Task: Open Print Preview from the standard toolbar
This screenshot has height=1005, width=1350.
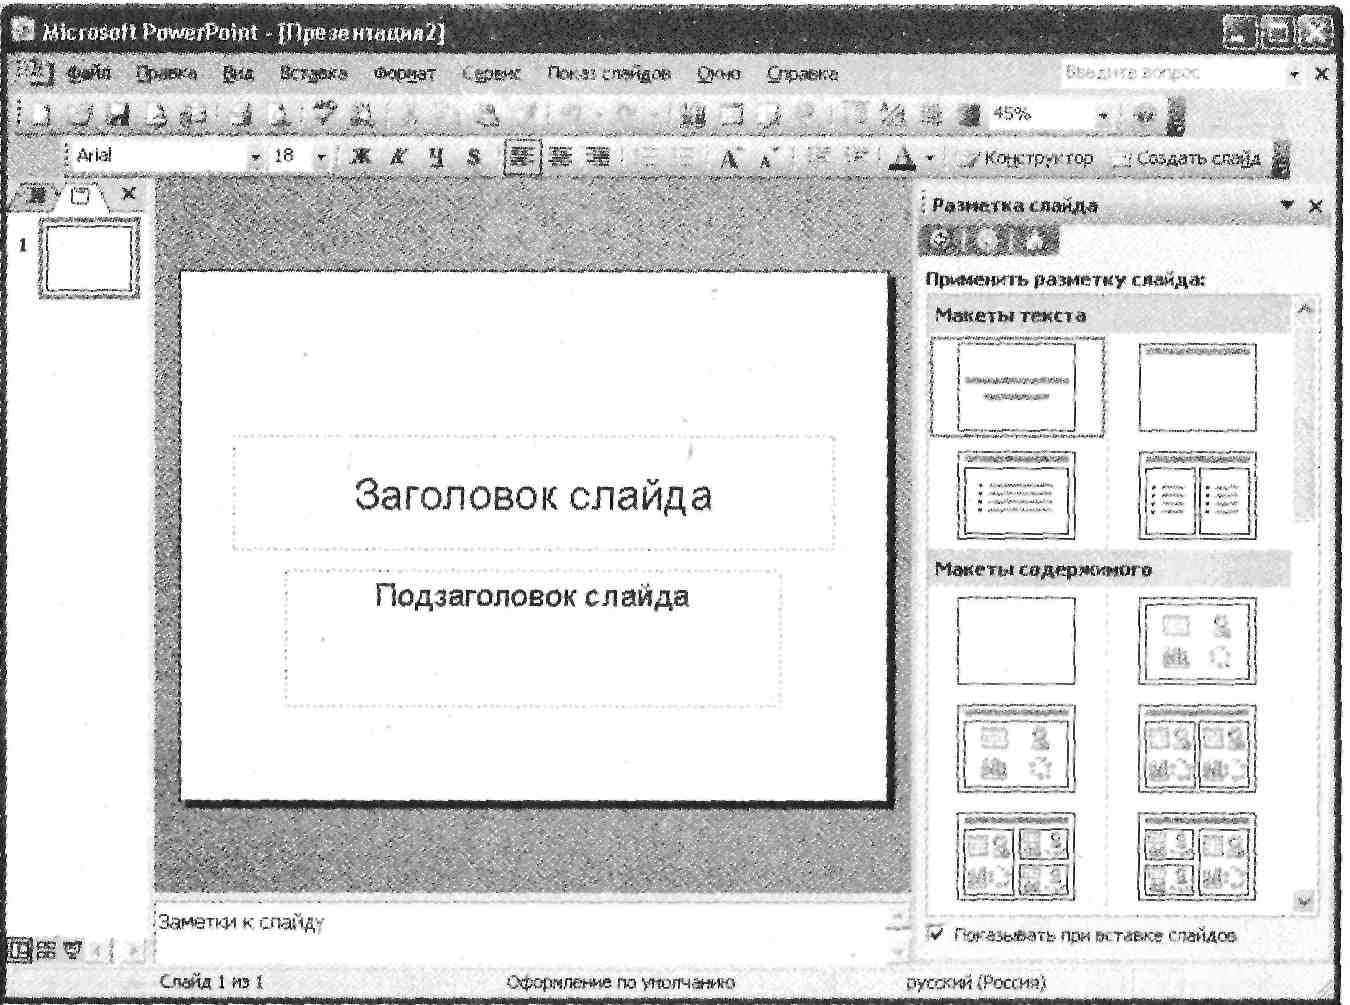Action: 278,116
